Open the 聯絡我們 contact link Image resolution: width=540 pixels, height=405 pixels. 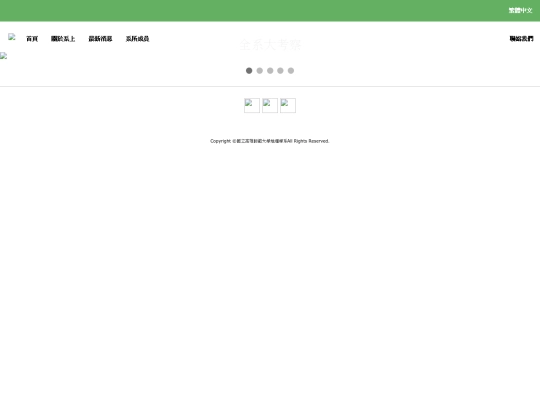point(521,39)
